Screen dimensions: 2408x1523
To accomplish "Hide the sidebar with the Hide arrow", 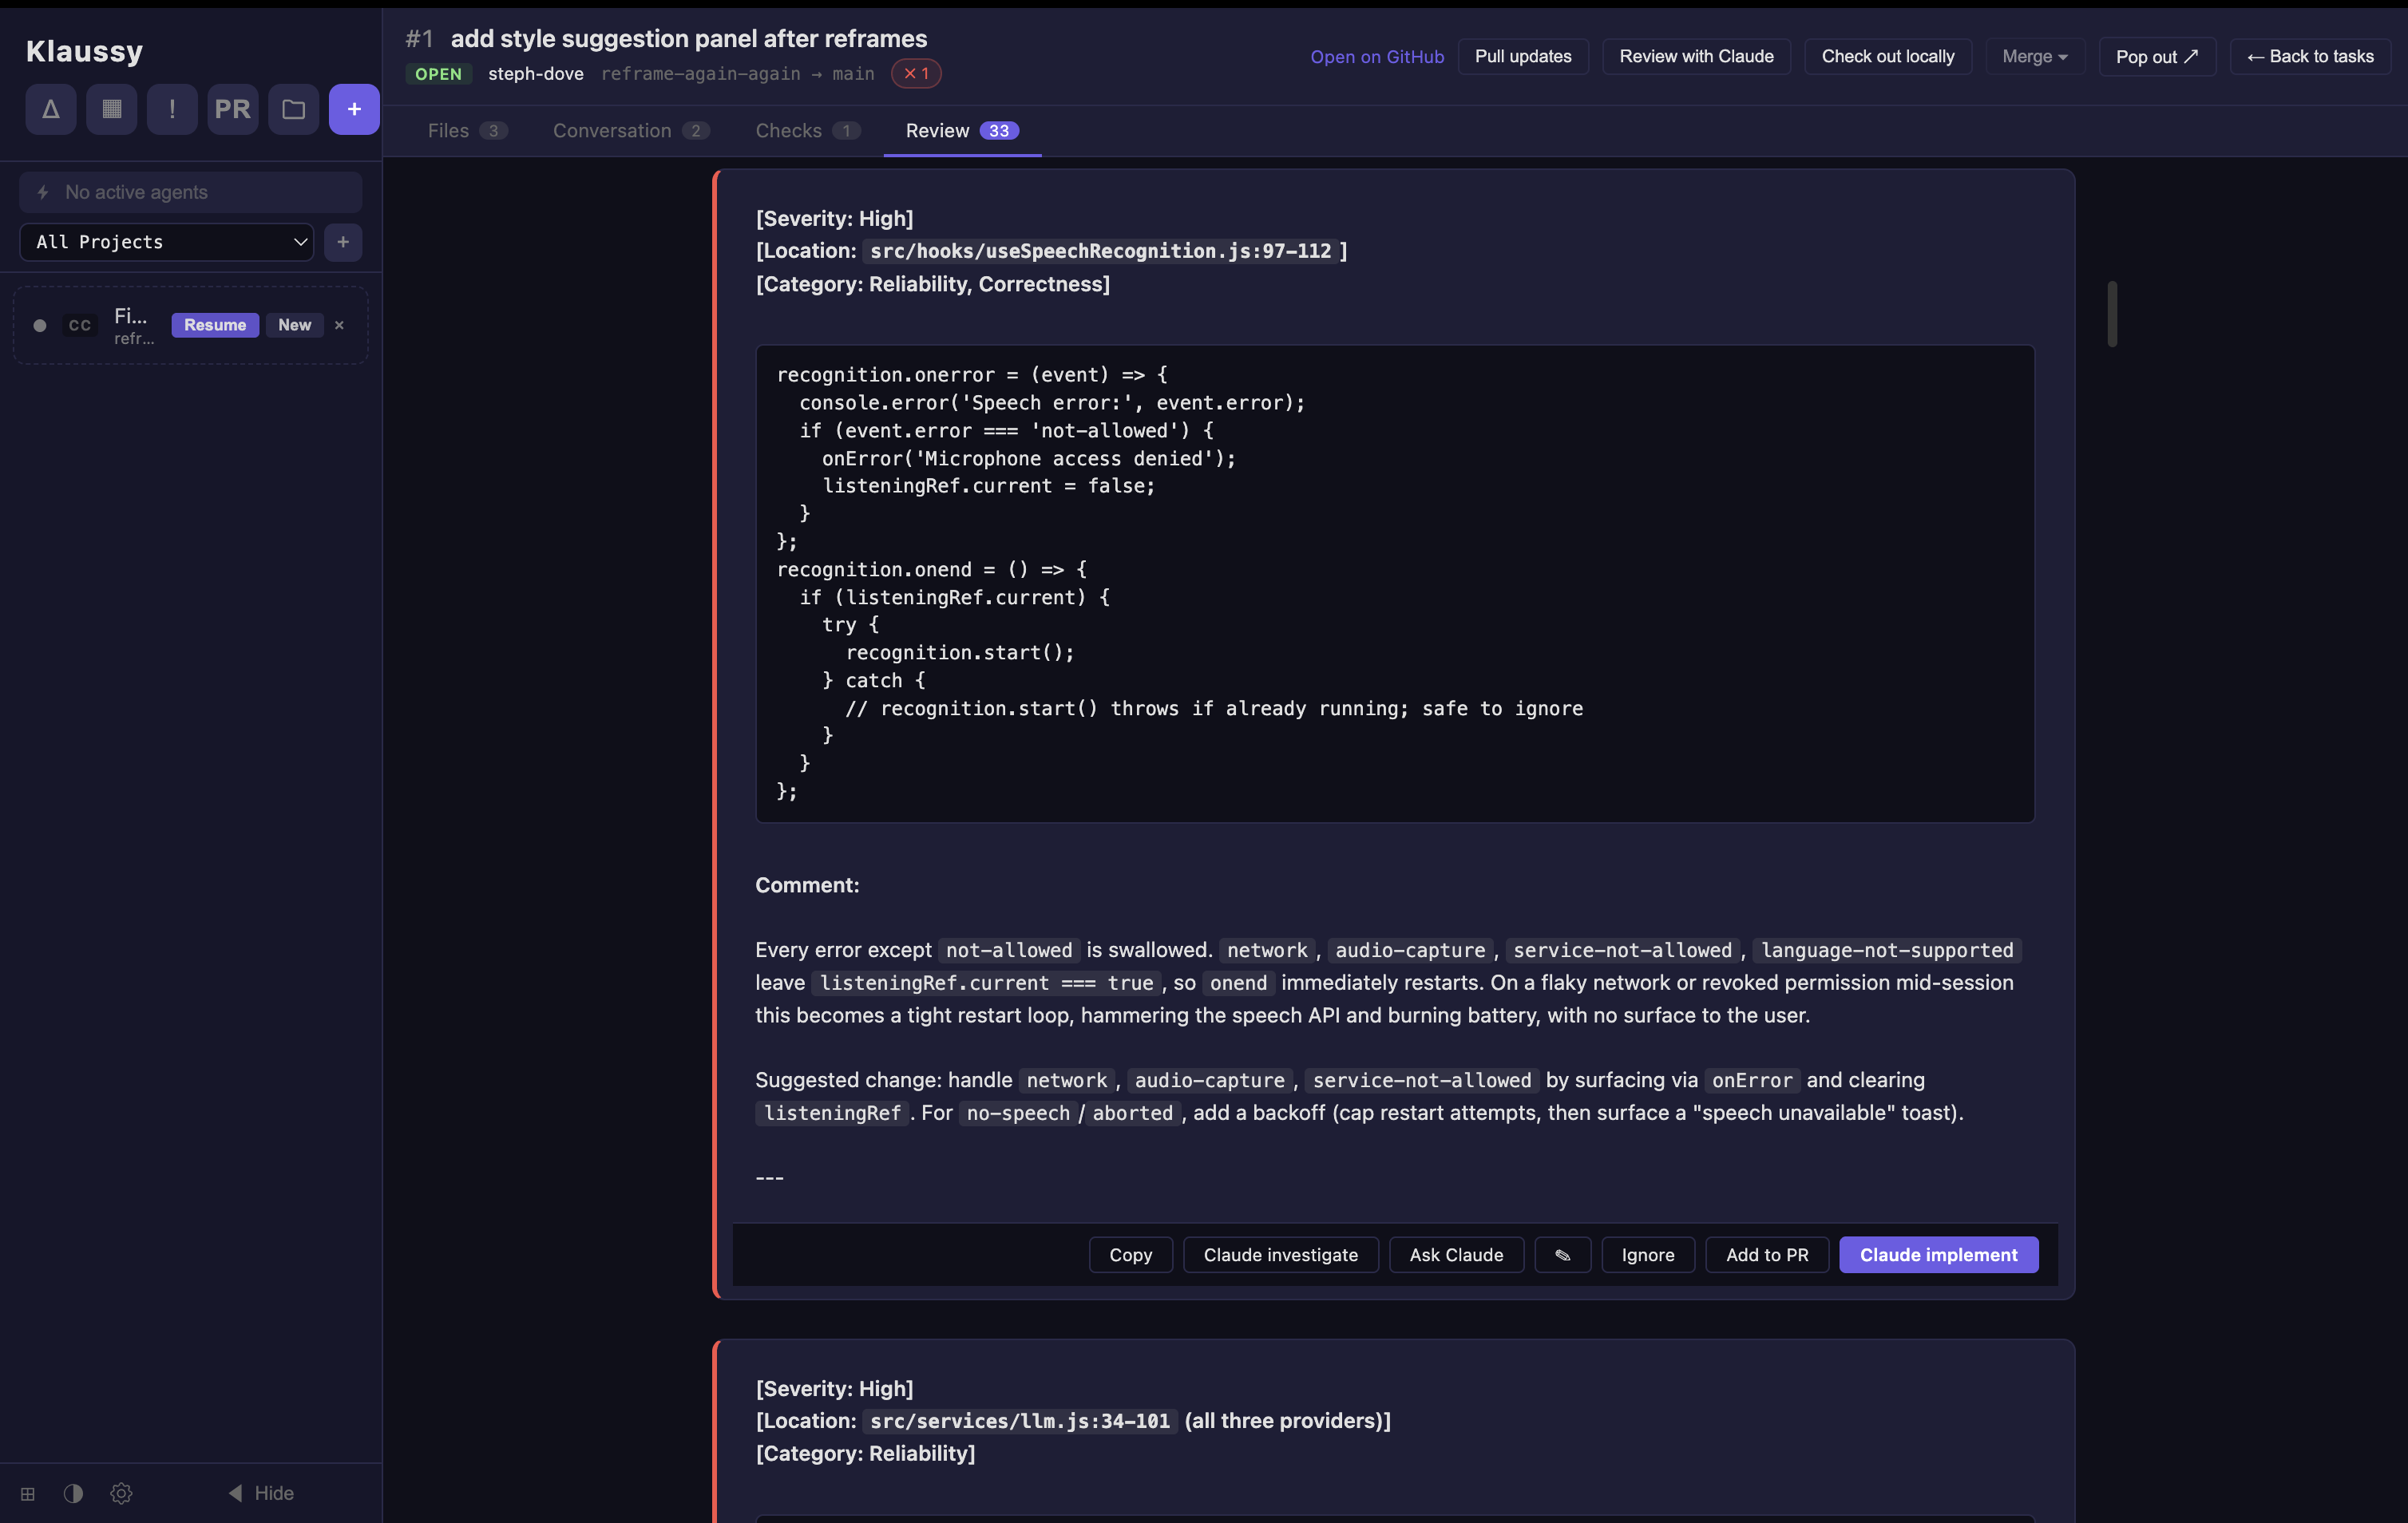I will click(261, 1493).
